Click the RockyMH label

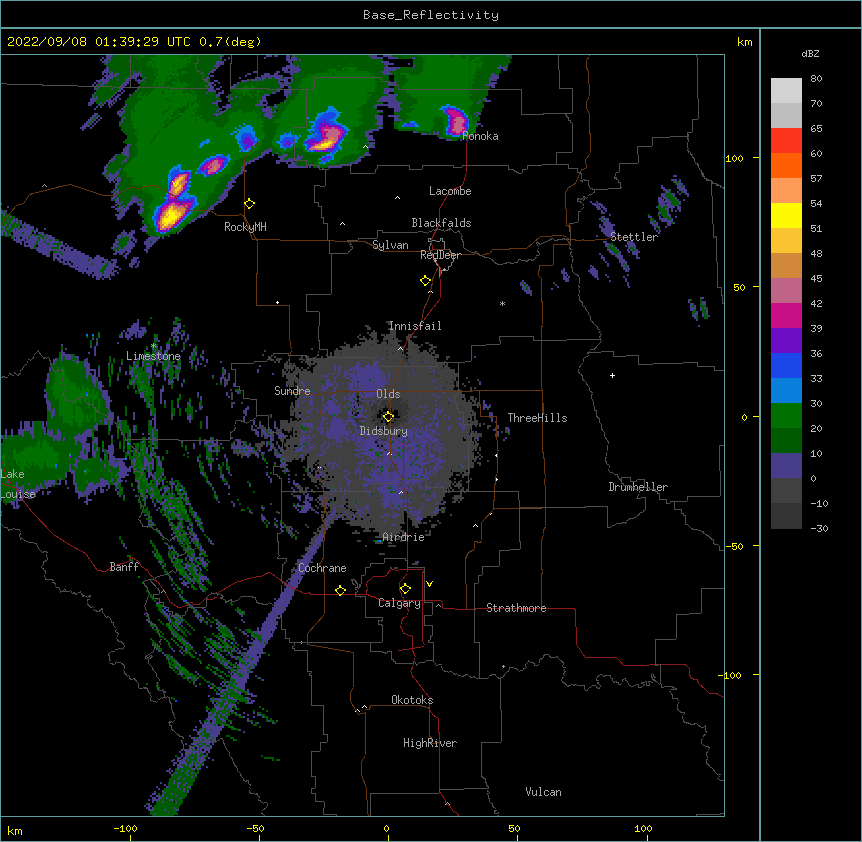pyautogui.click(x=245, y=227)
